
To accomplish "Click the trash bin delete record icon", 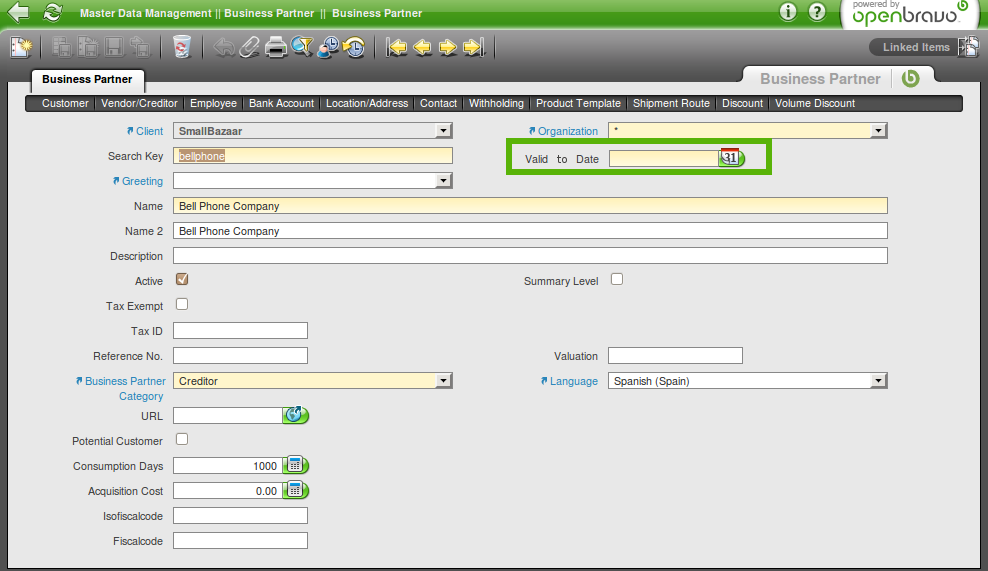I will coord(181,47).
